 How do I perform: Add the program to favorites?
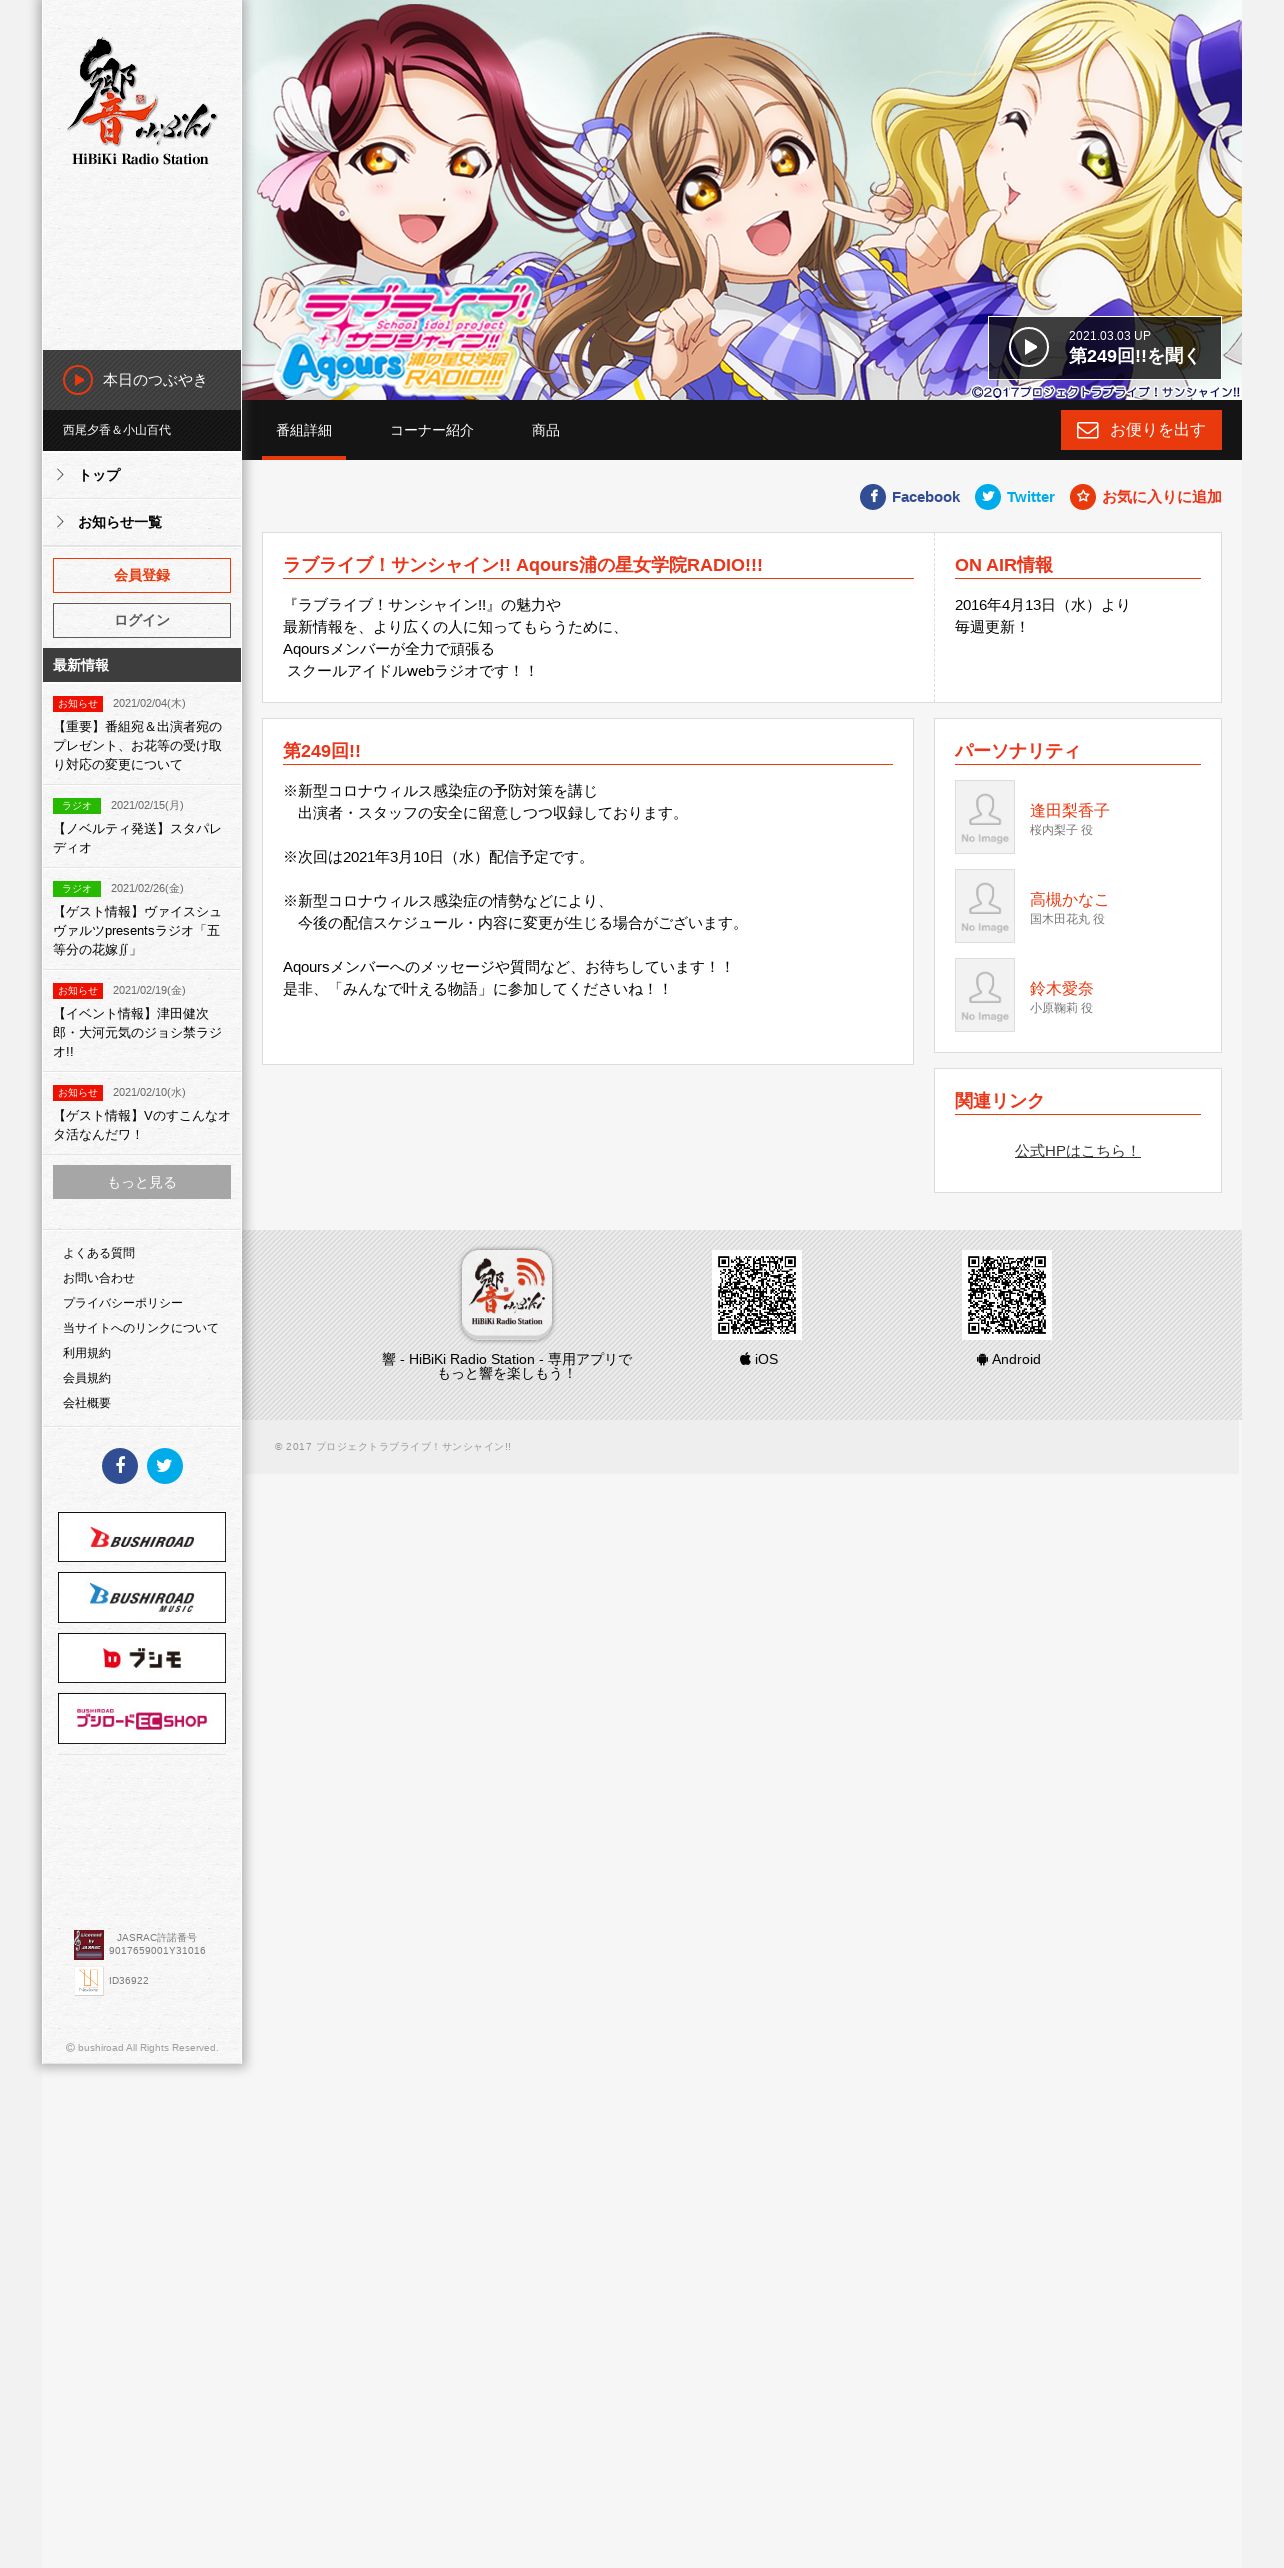click(1146, 497)
